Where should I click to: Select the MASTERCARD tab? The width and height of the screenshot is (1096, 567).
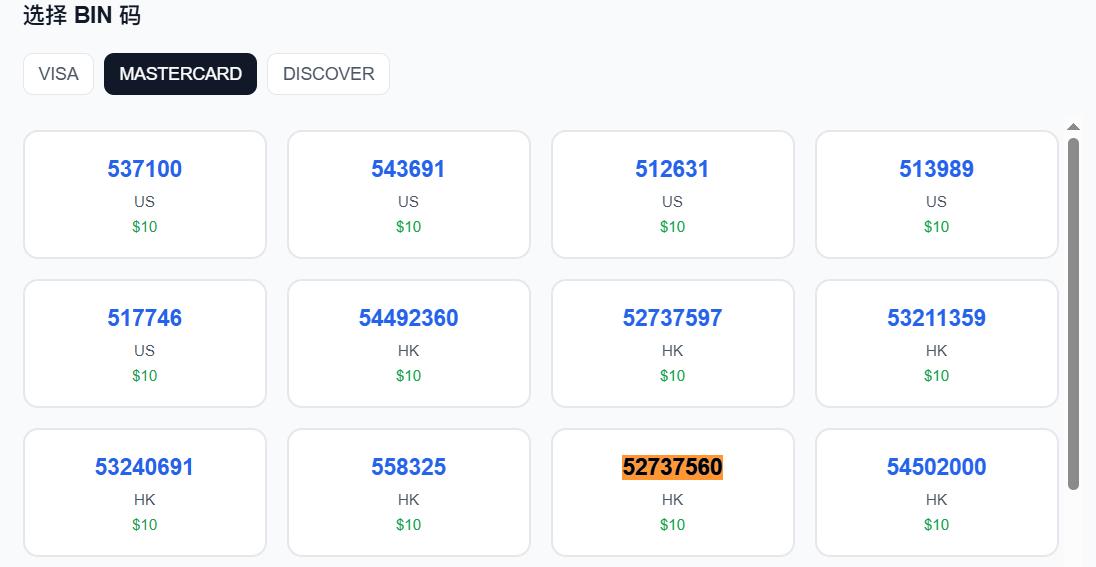pos(180,74)
